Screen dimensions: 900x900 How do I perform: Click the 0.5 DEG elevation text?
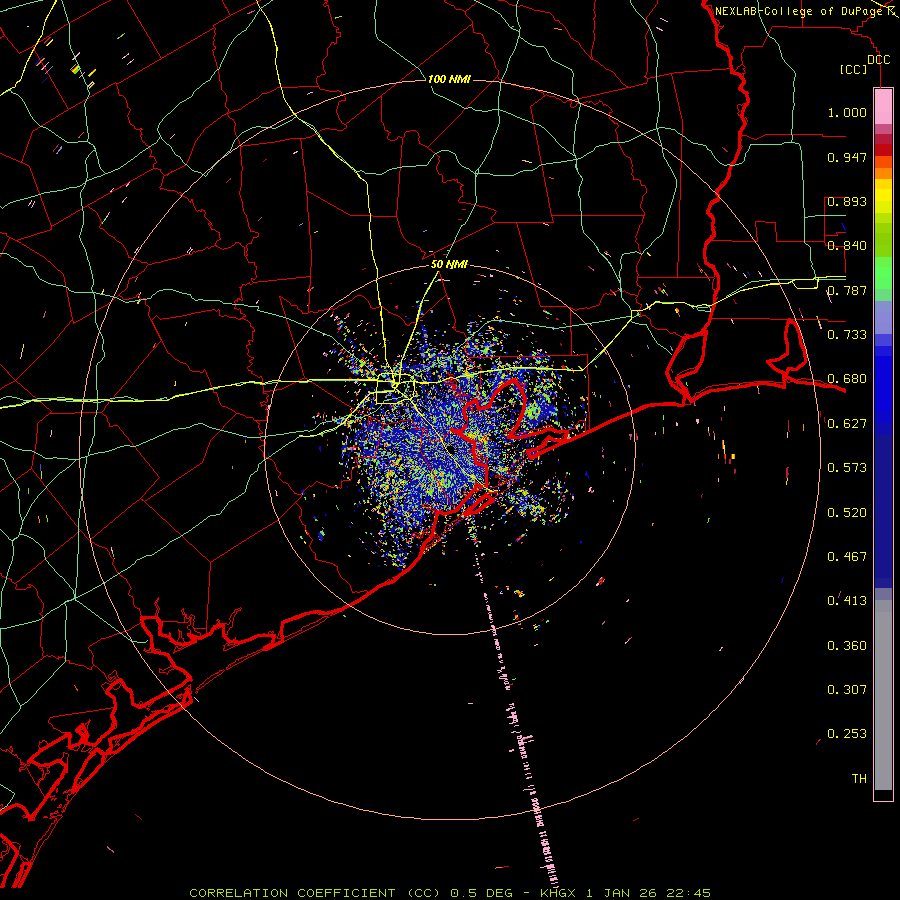tap(482, 893)
